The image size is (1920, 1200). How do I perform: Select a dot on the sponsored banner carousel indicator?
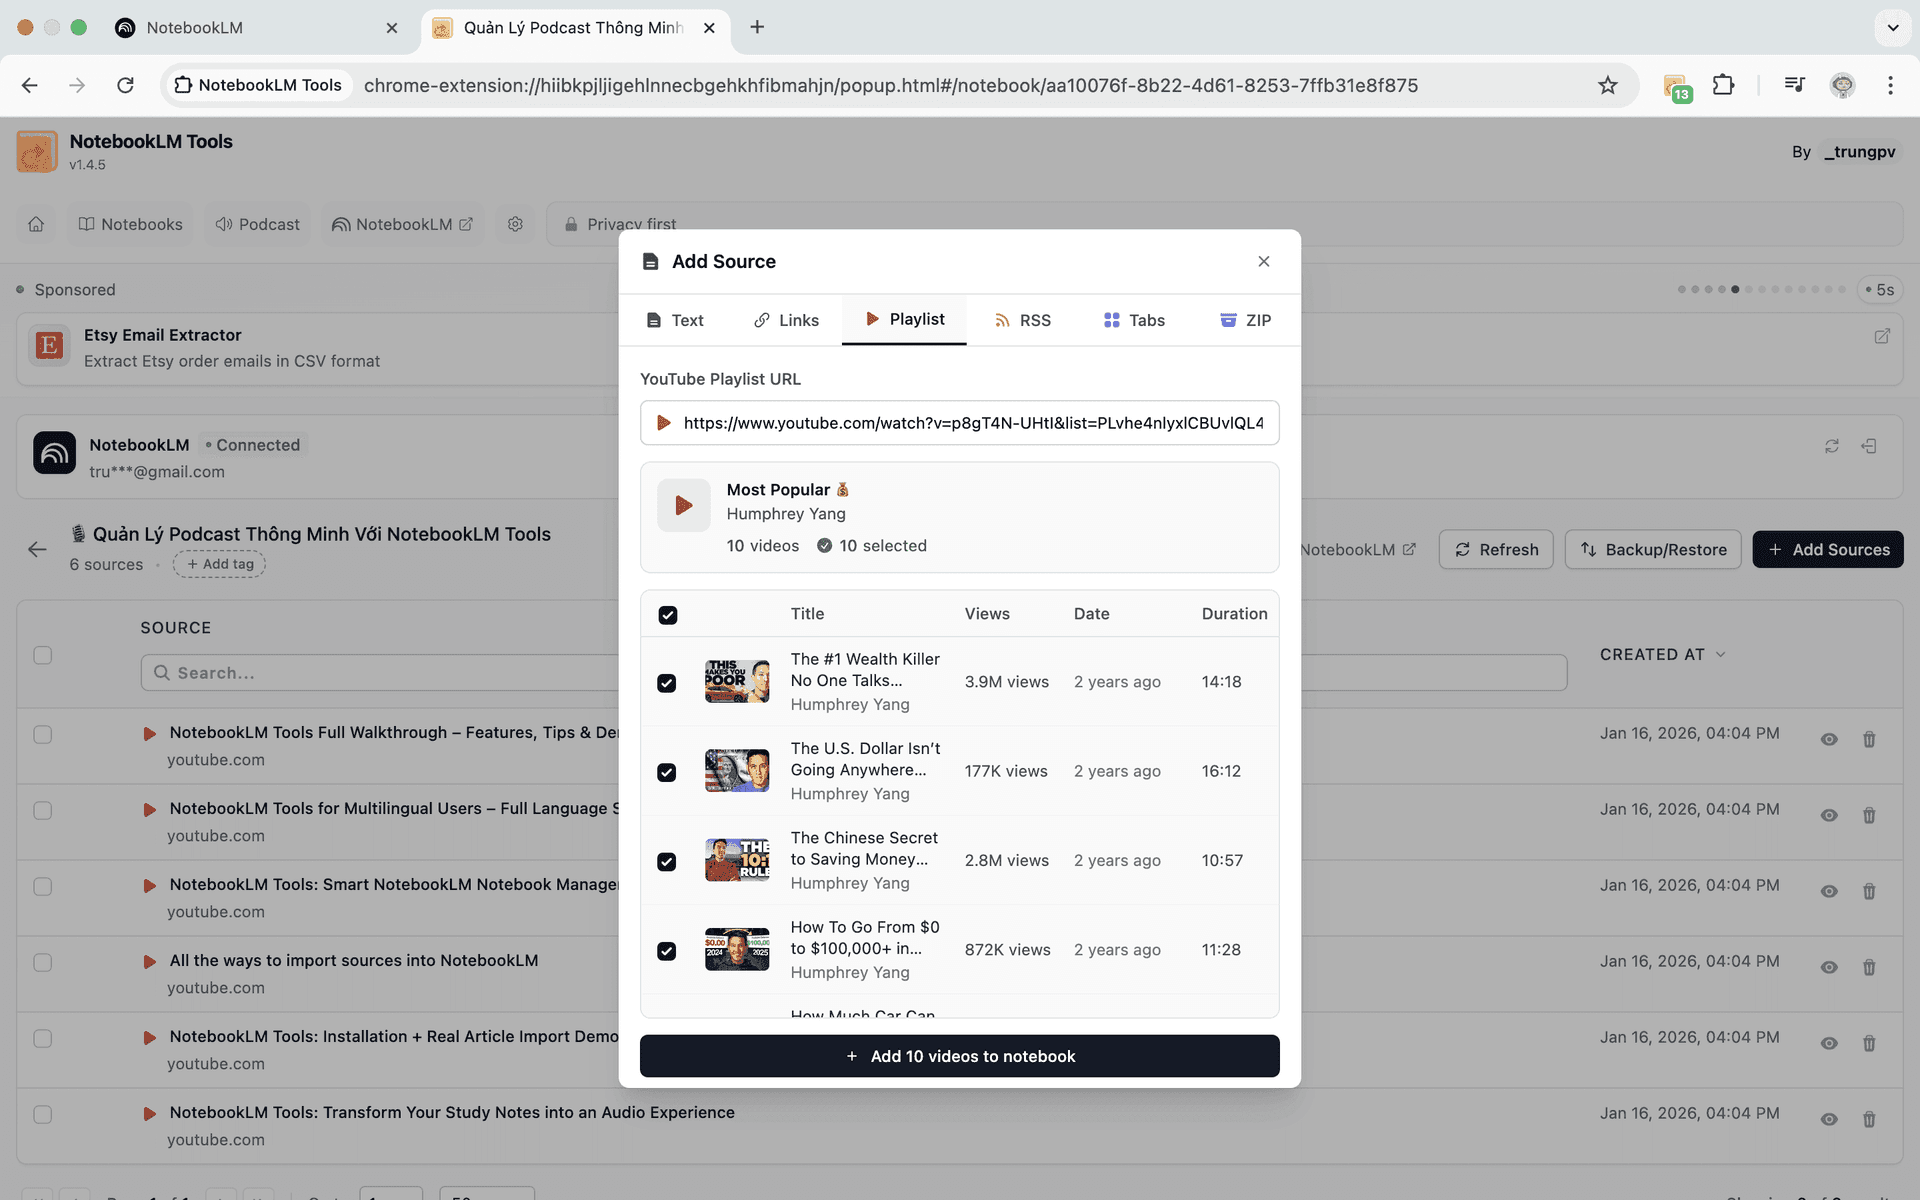point(1734,289)
